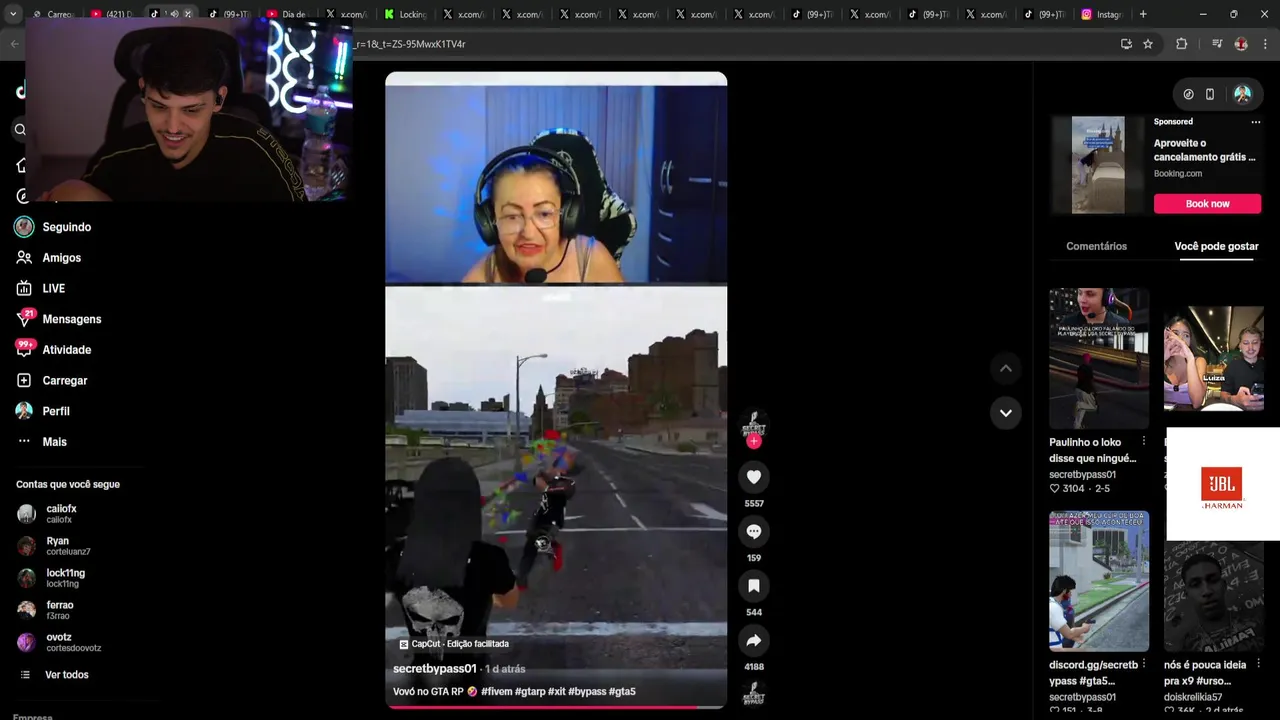
Task: Open the Booking.com ad thumbnail
Action: tap(1098, 165)
